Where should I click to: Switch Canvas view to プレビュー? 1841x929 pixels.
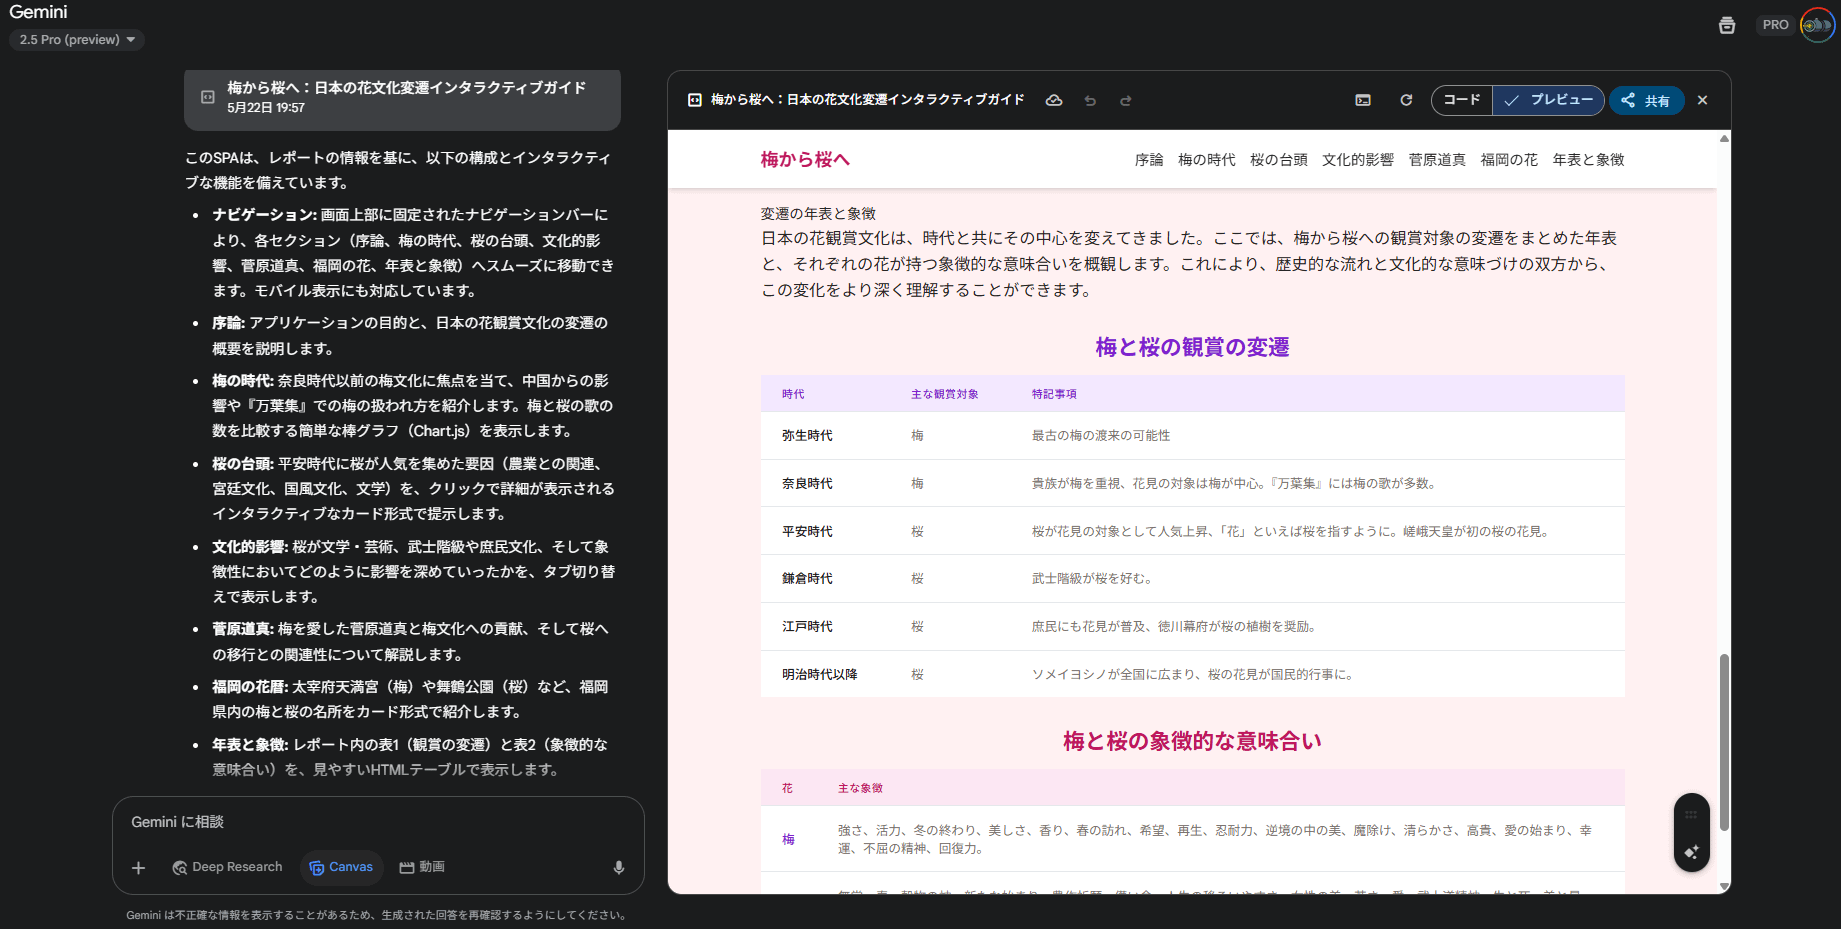click(1549, 100)
